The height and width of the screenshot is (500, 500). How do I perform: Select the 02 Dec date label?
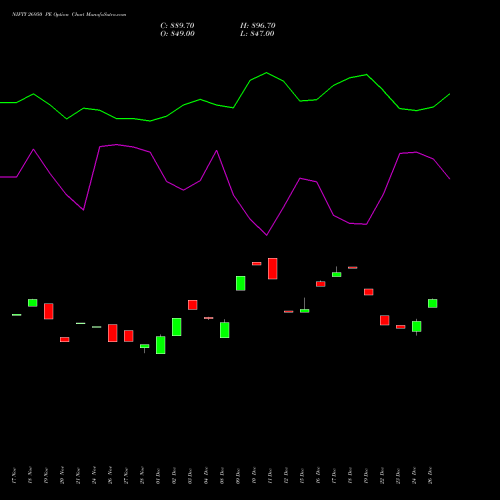coord(174,476)
